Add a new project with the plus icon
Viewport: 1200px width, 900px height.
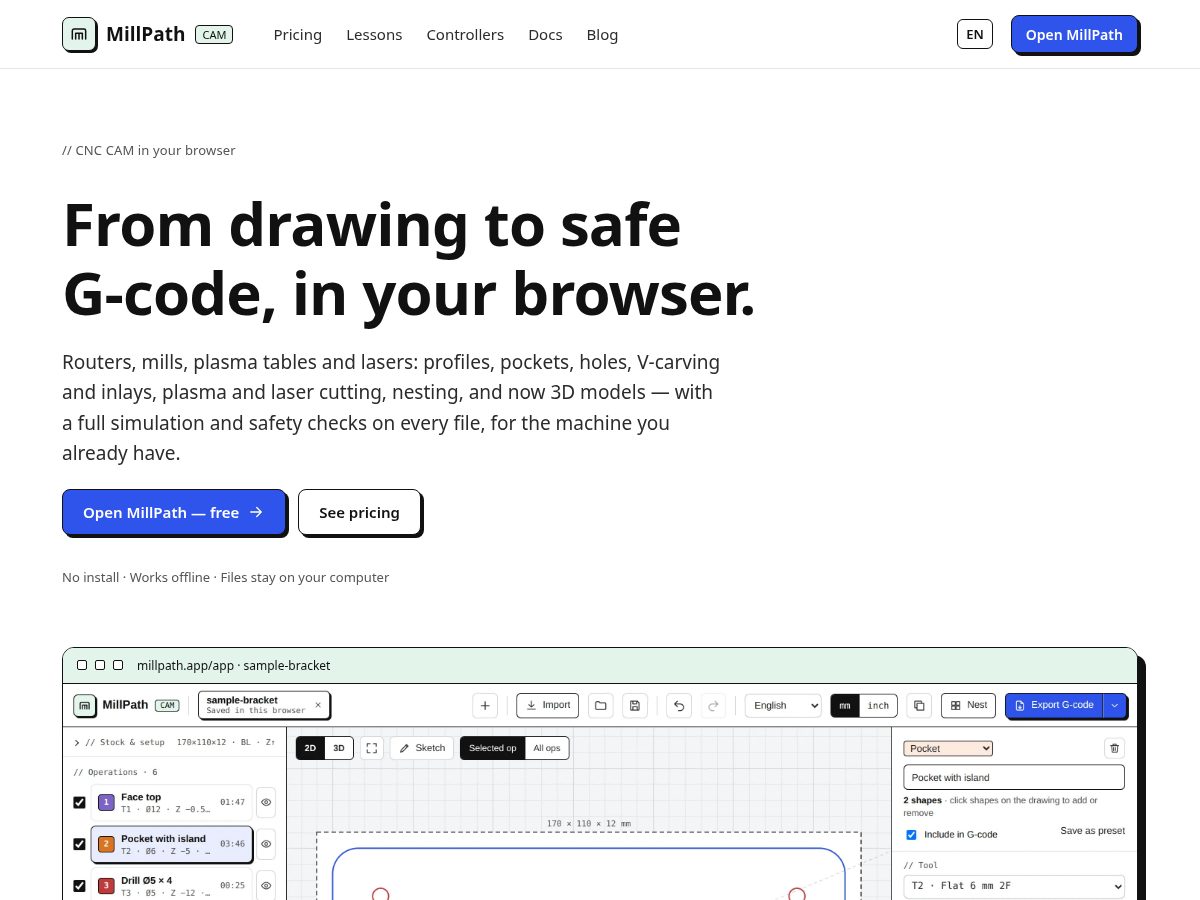pyautogui.click(x=485, y=705)
